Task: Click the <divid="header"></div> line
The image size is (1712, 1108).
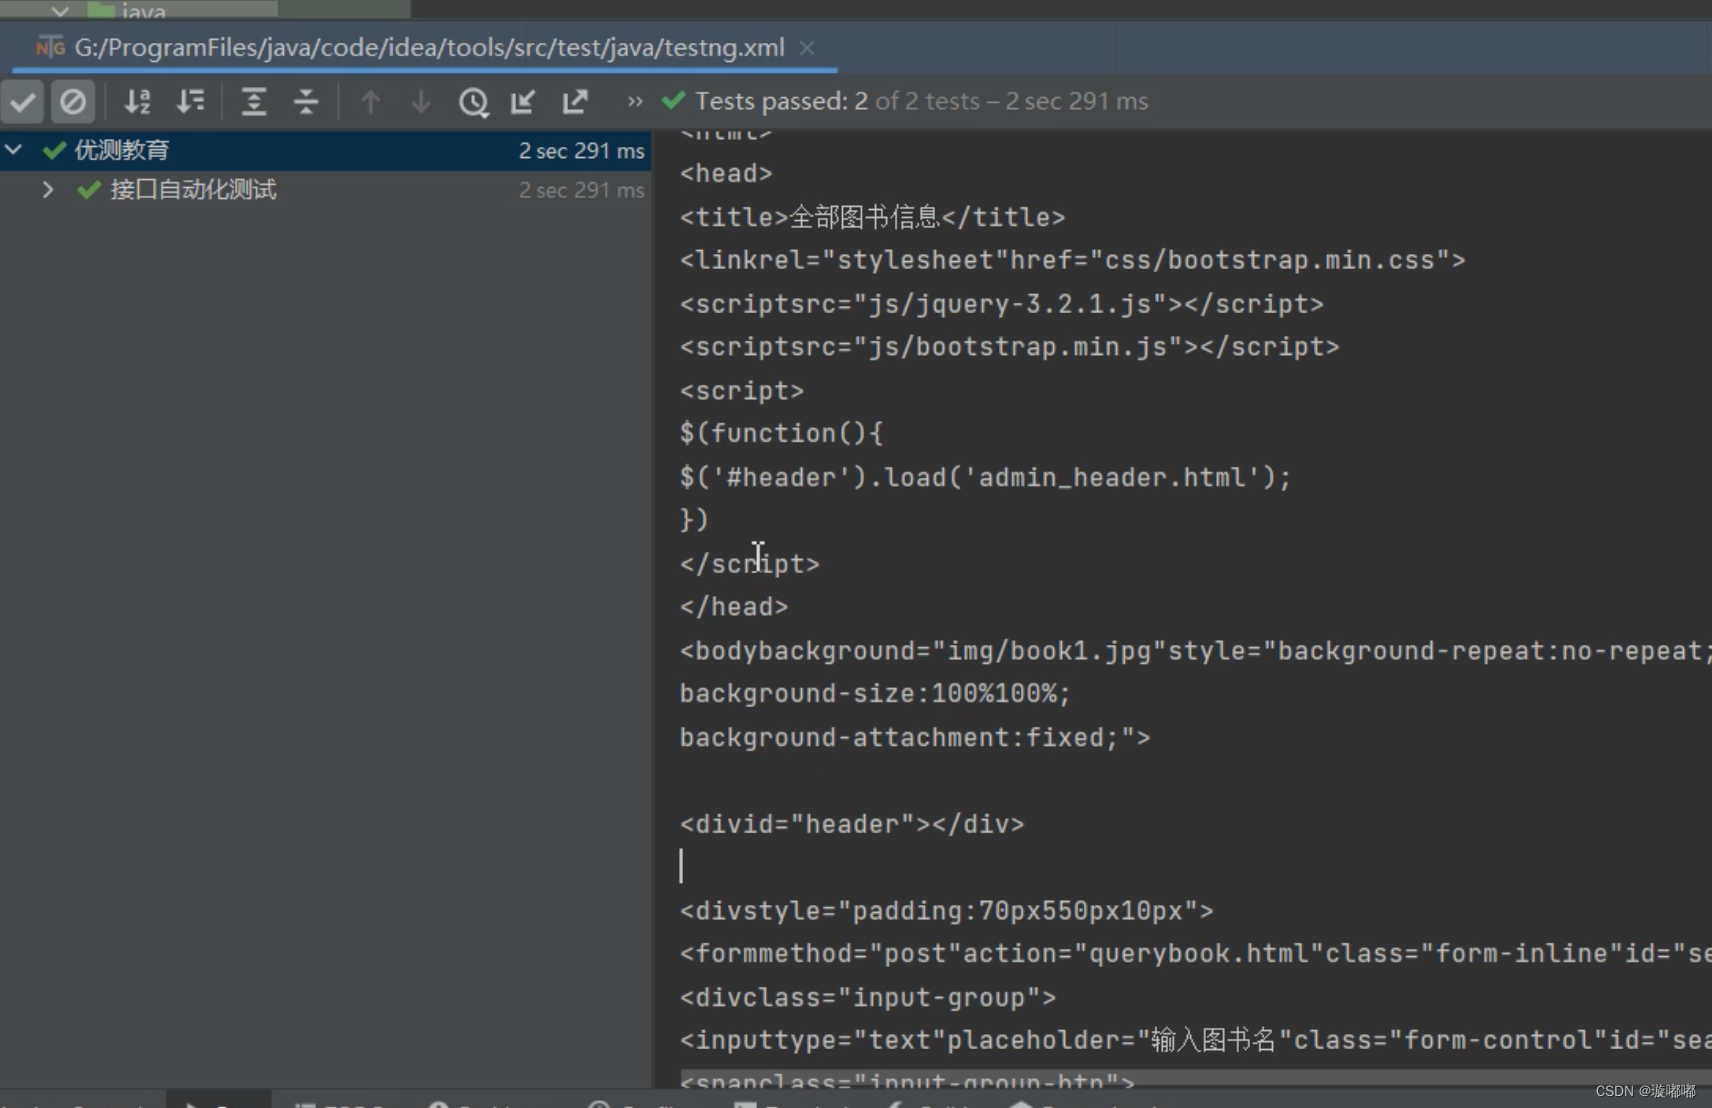Action: (x=852, y=824)
